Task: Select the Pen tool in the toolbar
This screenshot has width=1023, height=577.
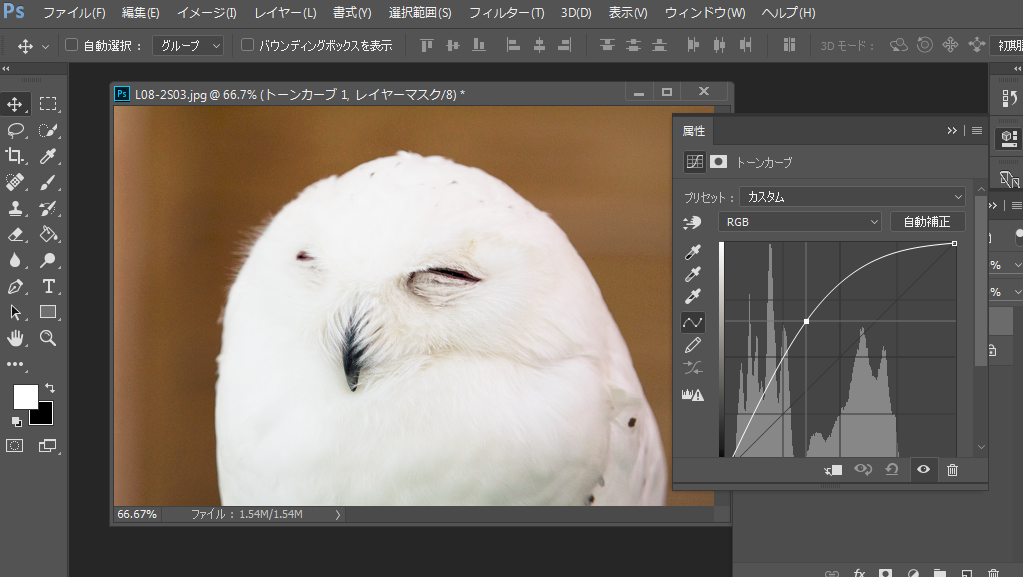Action: [x=15, y=286]
